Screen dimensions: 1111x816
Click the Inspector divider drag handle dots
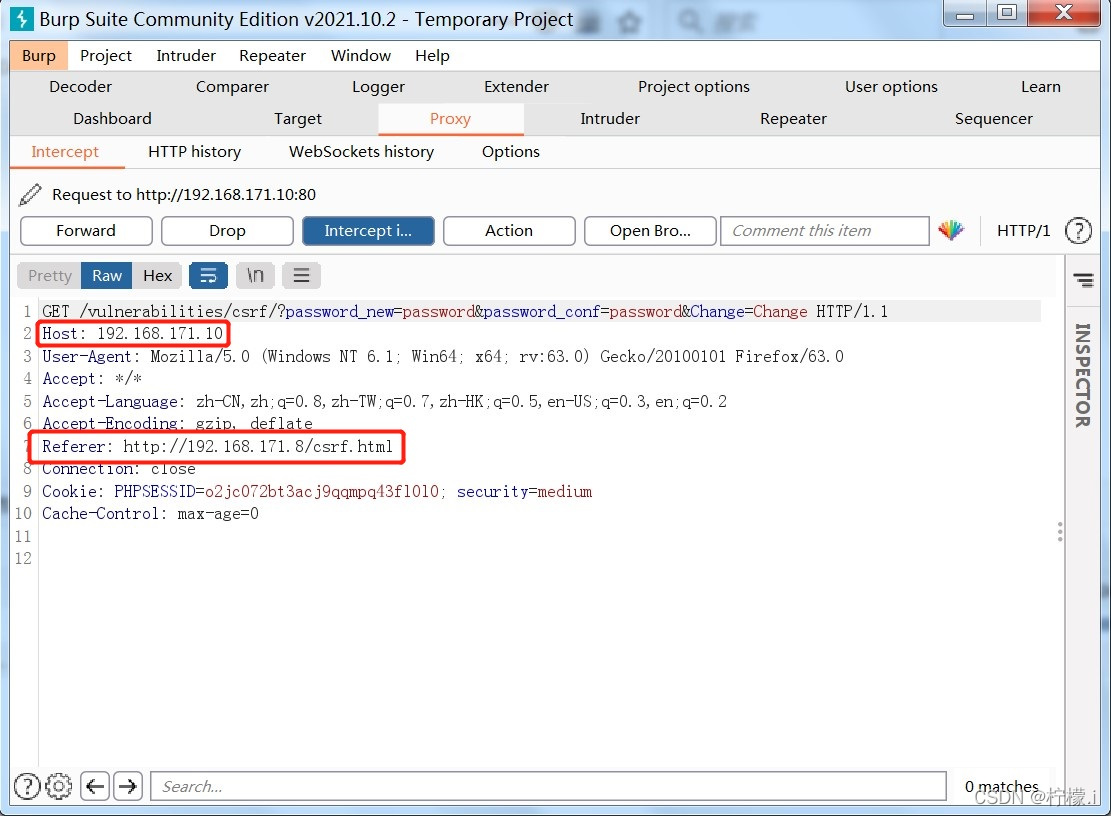[x=1060, y=532]
